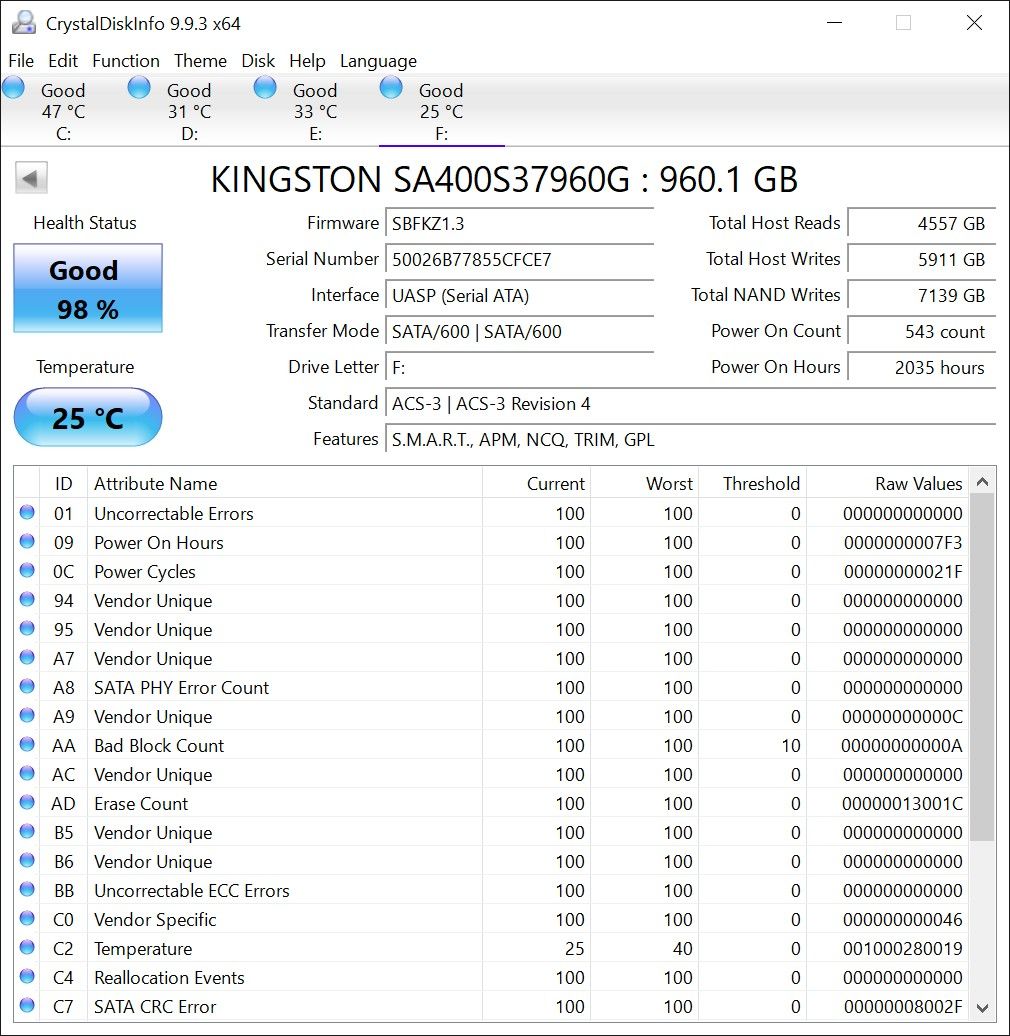Click the Serial Number field 50026B77855CFCE7

(x=519, y=260)
